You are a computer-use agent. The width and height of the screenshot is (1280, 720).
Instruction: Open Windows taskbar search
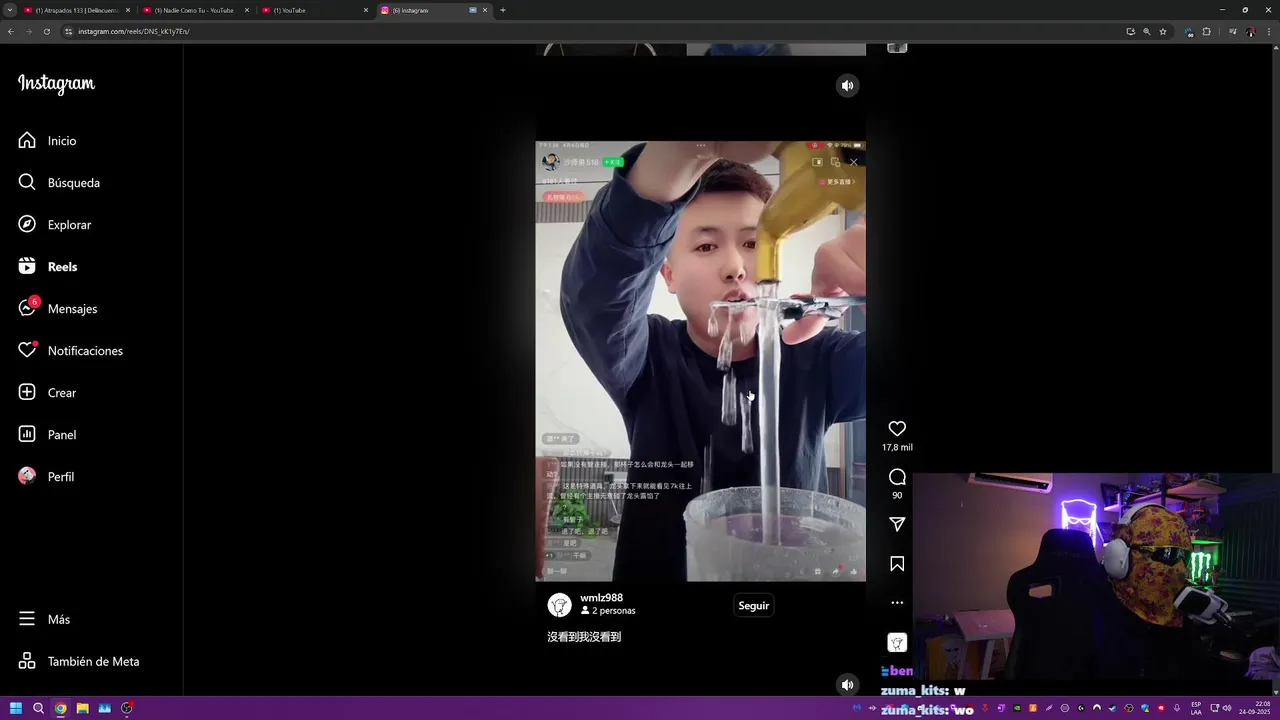point(38,708)
